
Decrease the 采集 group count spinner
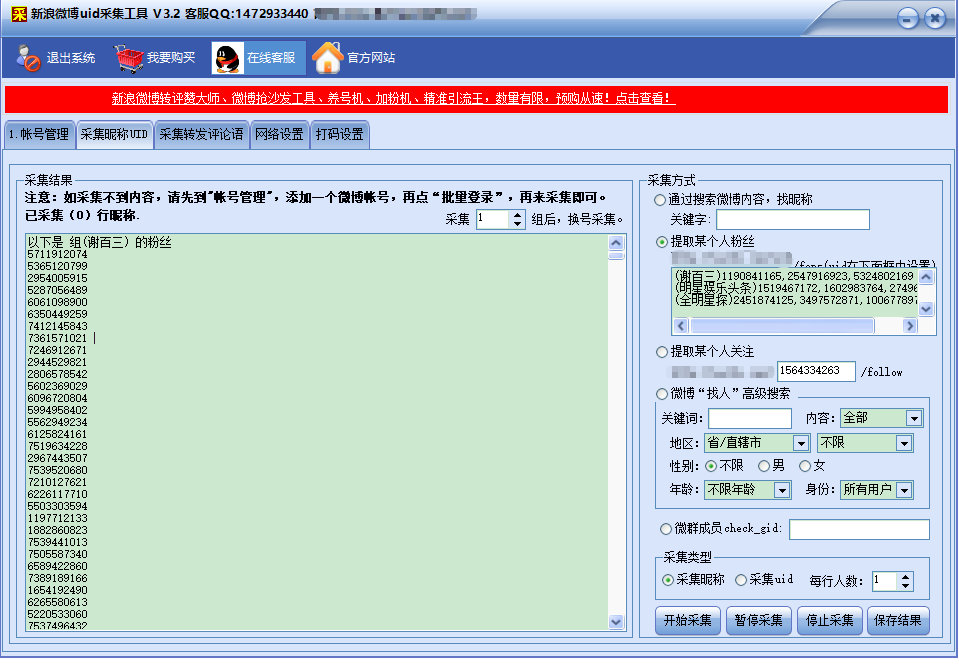517,224
